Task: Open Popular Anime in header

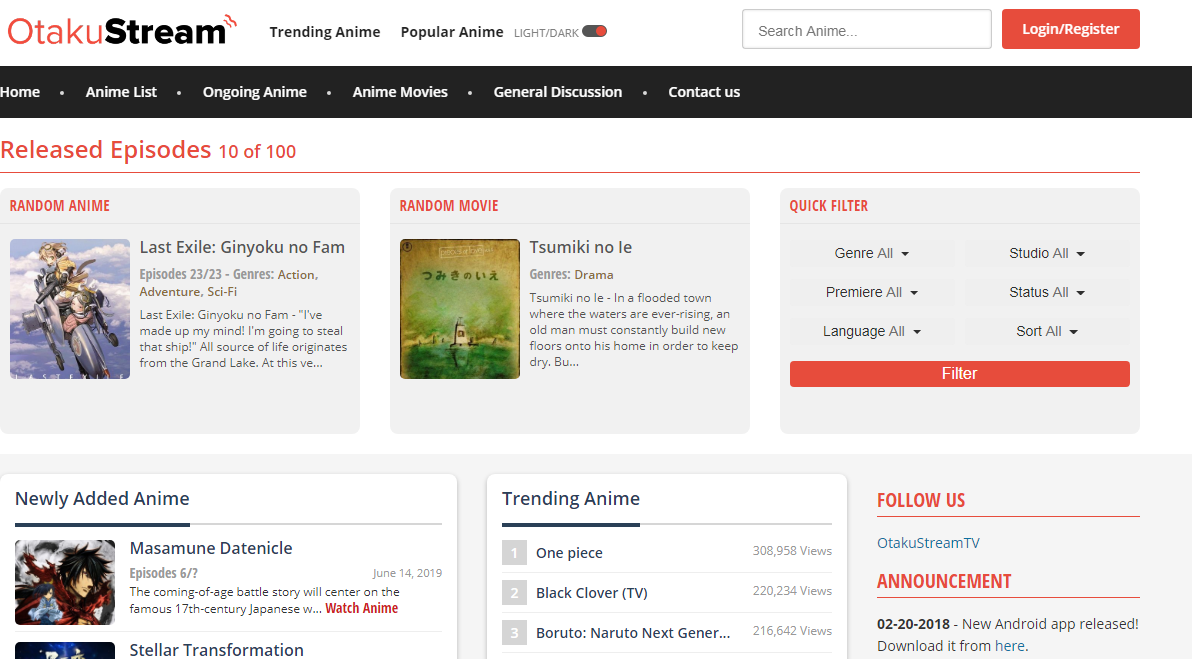Action: (452, 32)
